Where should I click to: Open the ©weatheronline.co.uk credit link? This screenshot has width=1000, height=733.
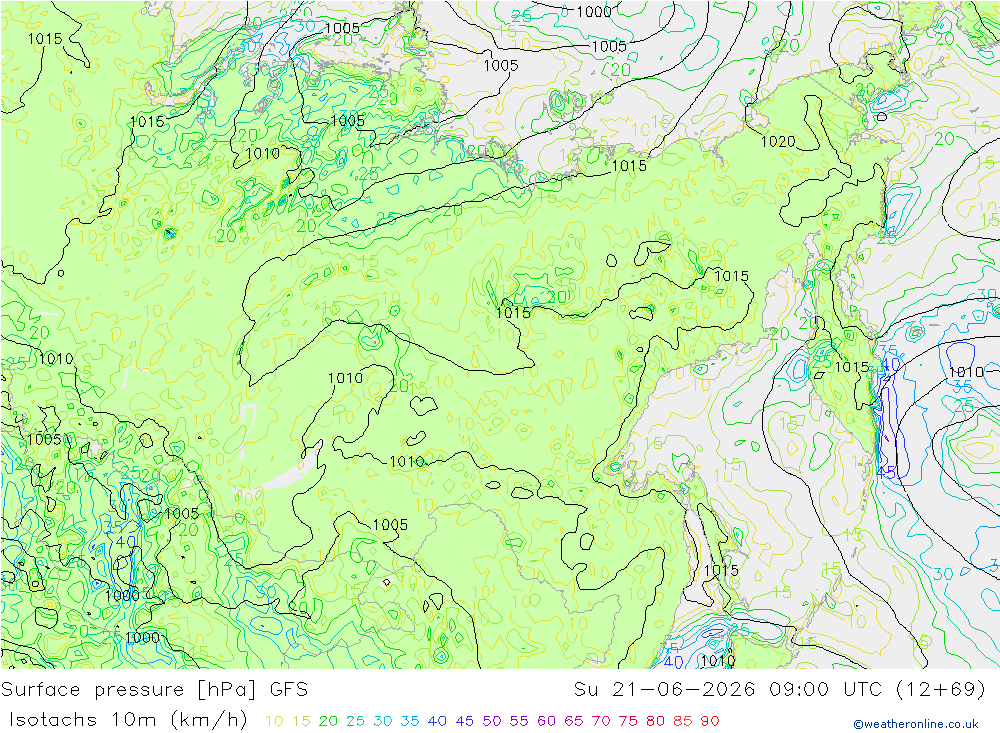[916, 724]
